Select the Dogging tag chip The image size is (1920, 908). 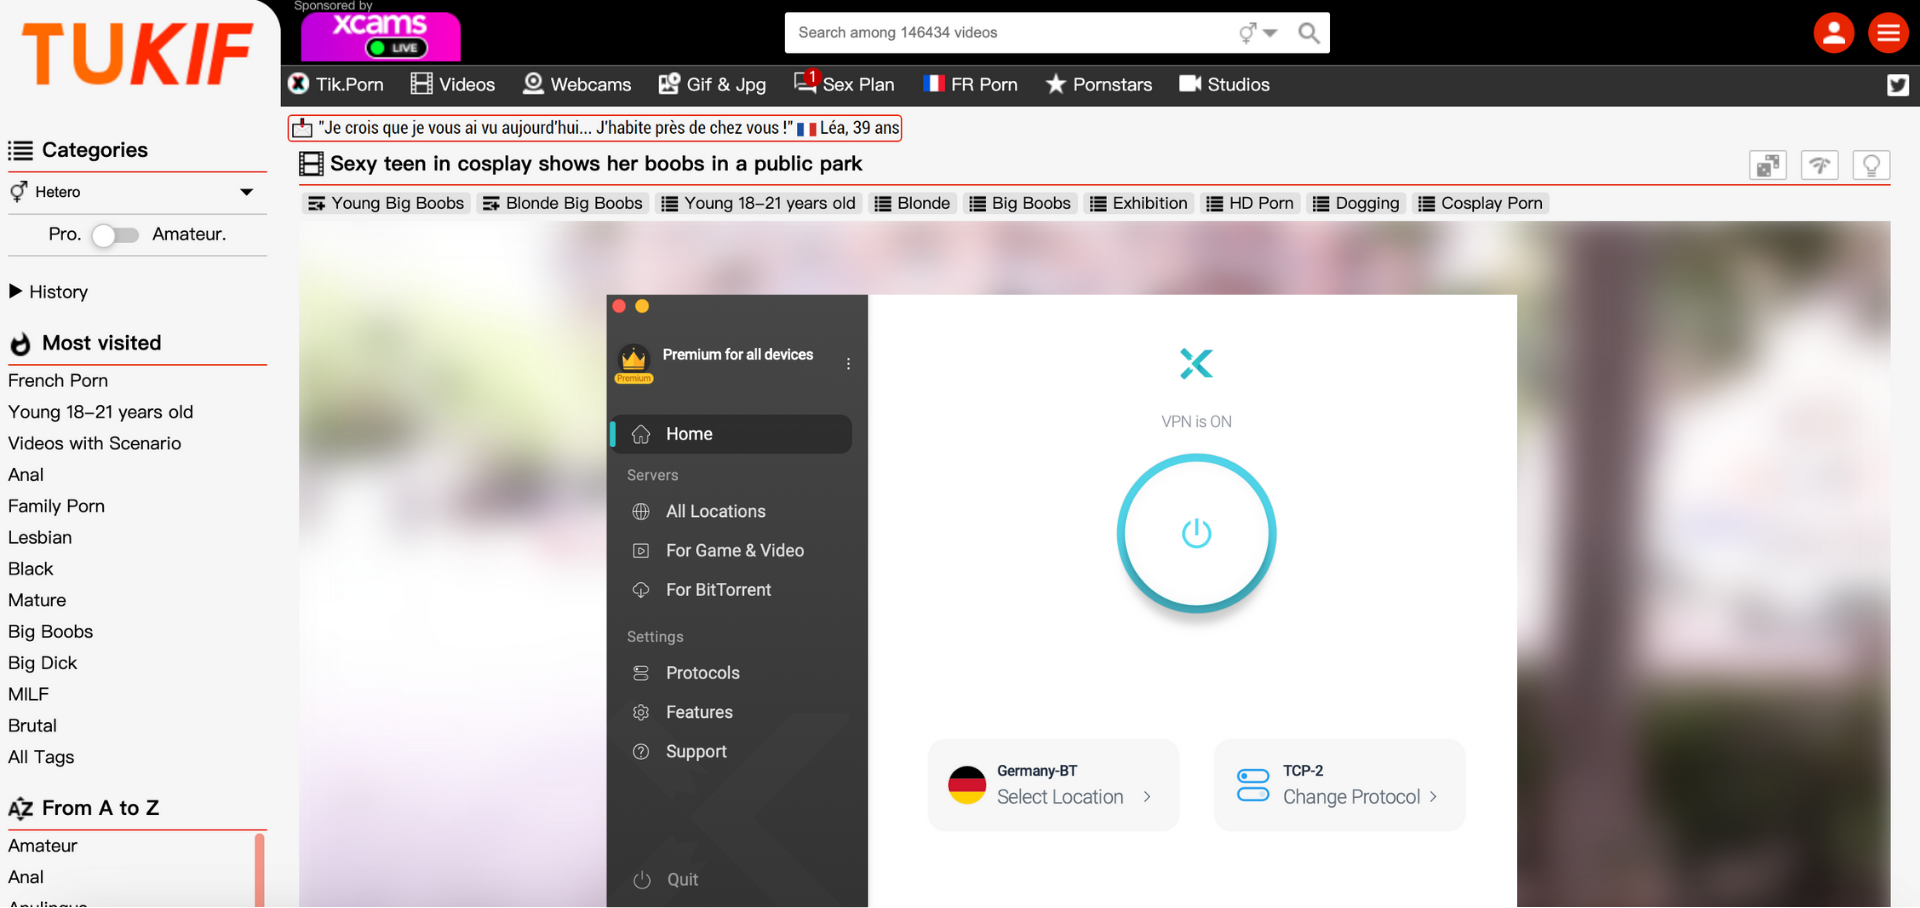1356,203
